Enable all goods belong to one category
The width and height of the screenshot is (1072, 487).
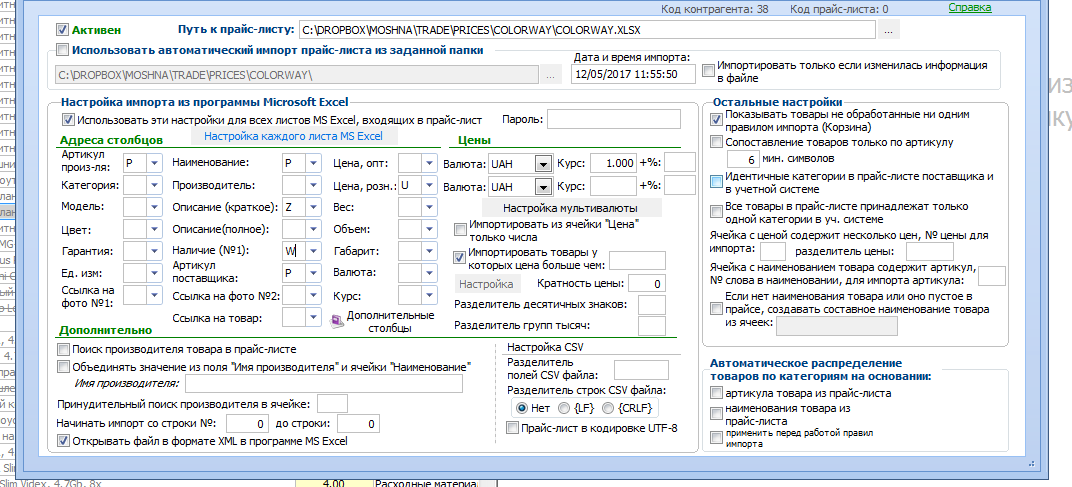(716, 211)
